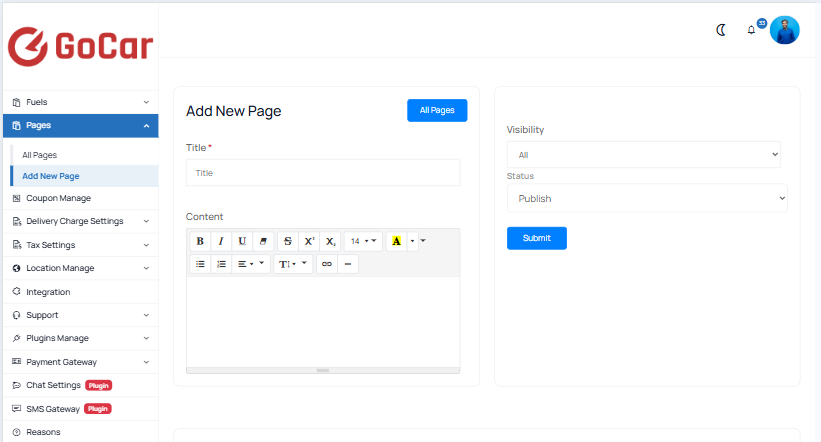This screenshot has width=821, height=442.
Task: Open the Visibility dropdown
Action: point(643,155)
